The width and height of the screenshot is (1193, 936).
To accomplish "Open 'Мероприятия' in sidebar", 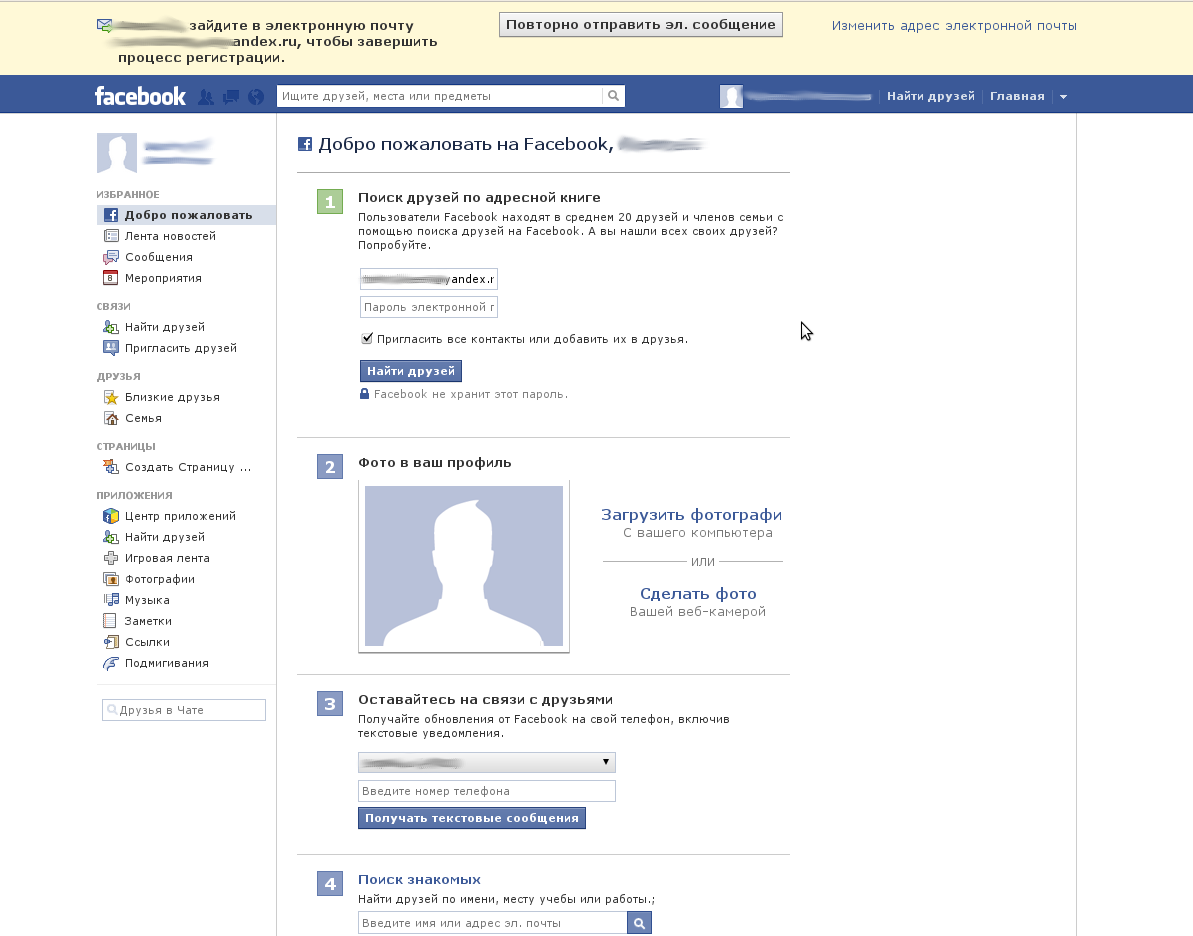I will pyautogui.click(x=164, y=278).
